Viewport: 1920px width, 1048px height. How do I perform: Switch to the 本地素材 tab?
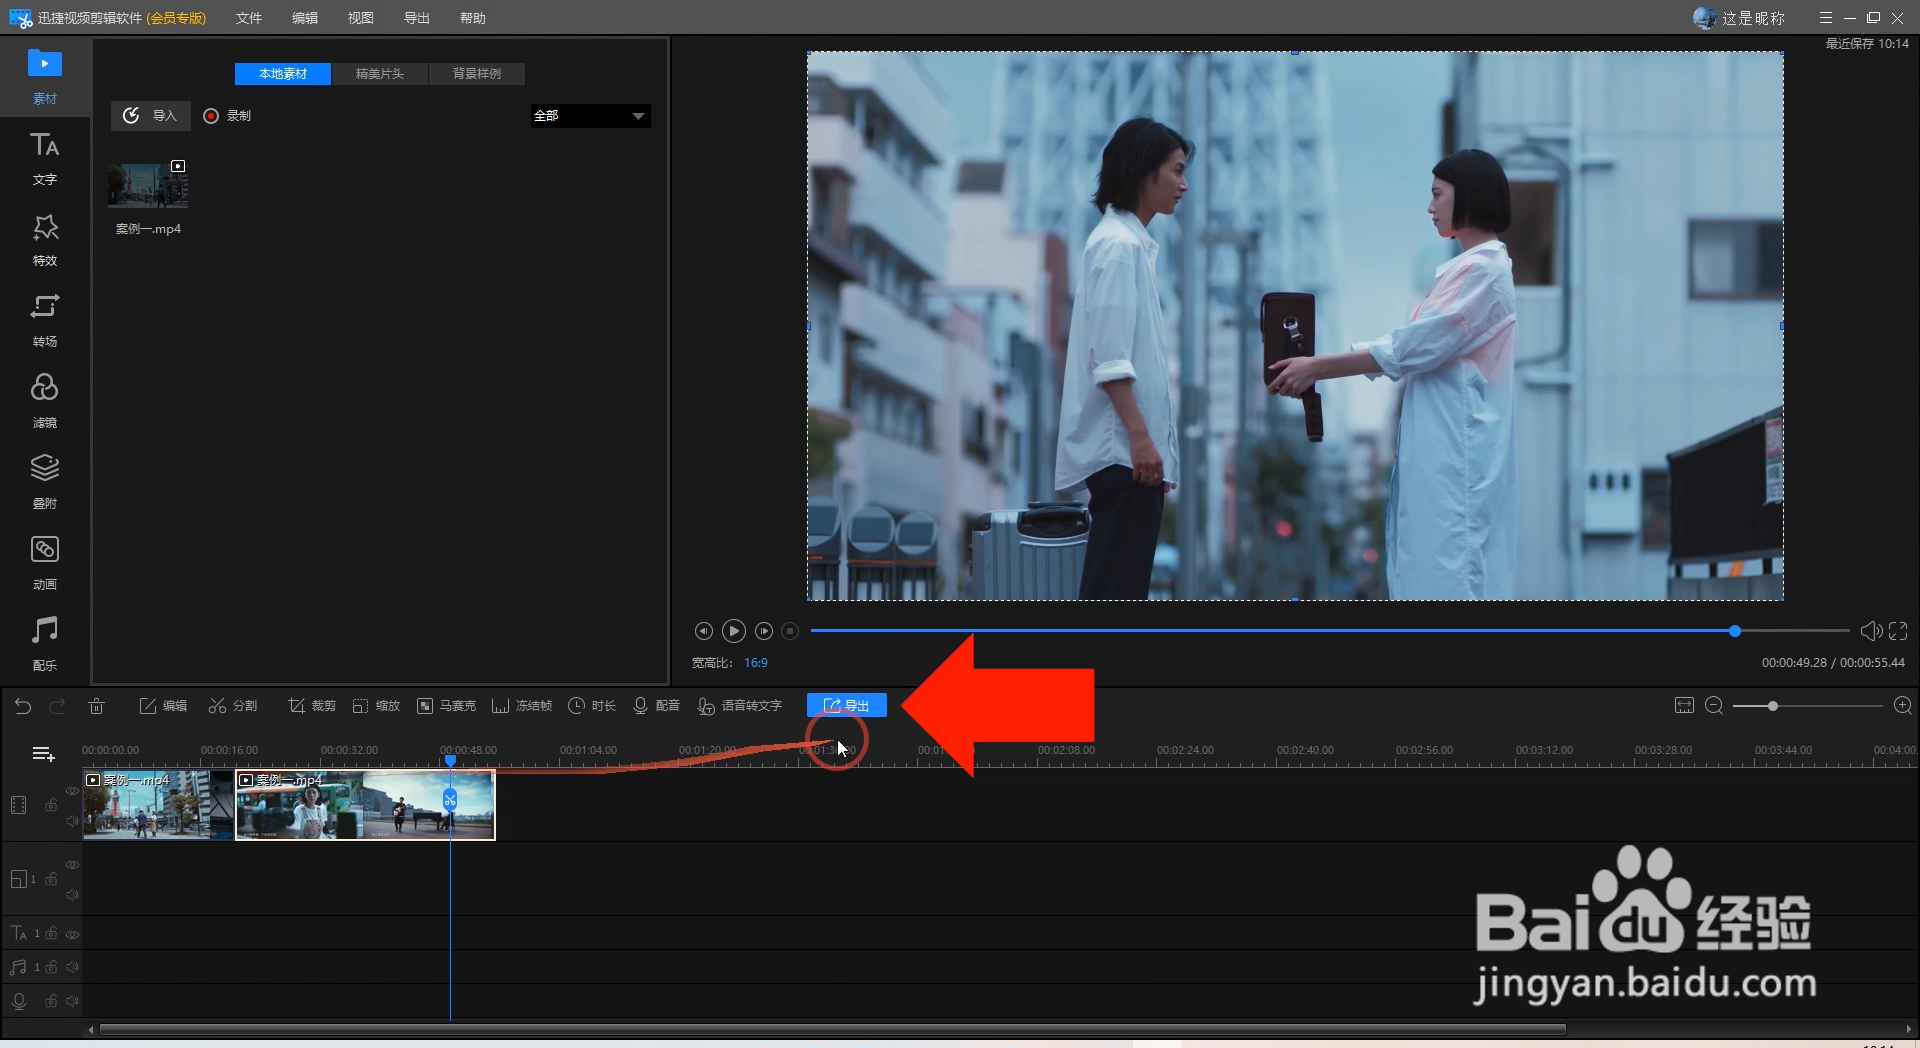283,74
